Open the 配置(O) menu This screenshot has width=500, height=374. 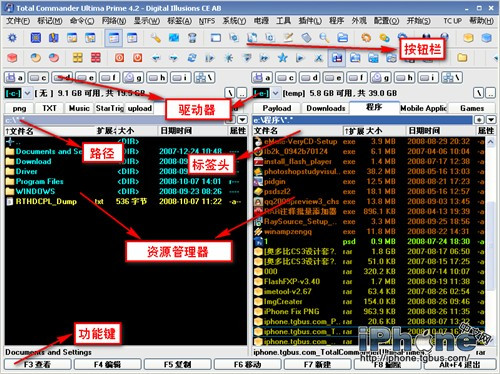click(386, 21)
